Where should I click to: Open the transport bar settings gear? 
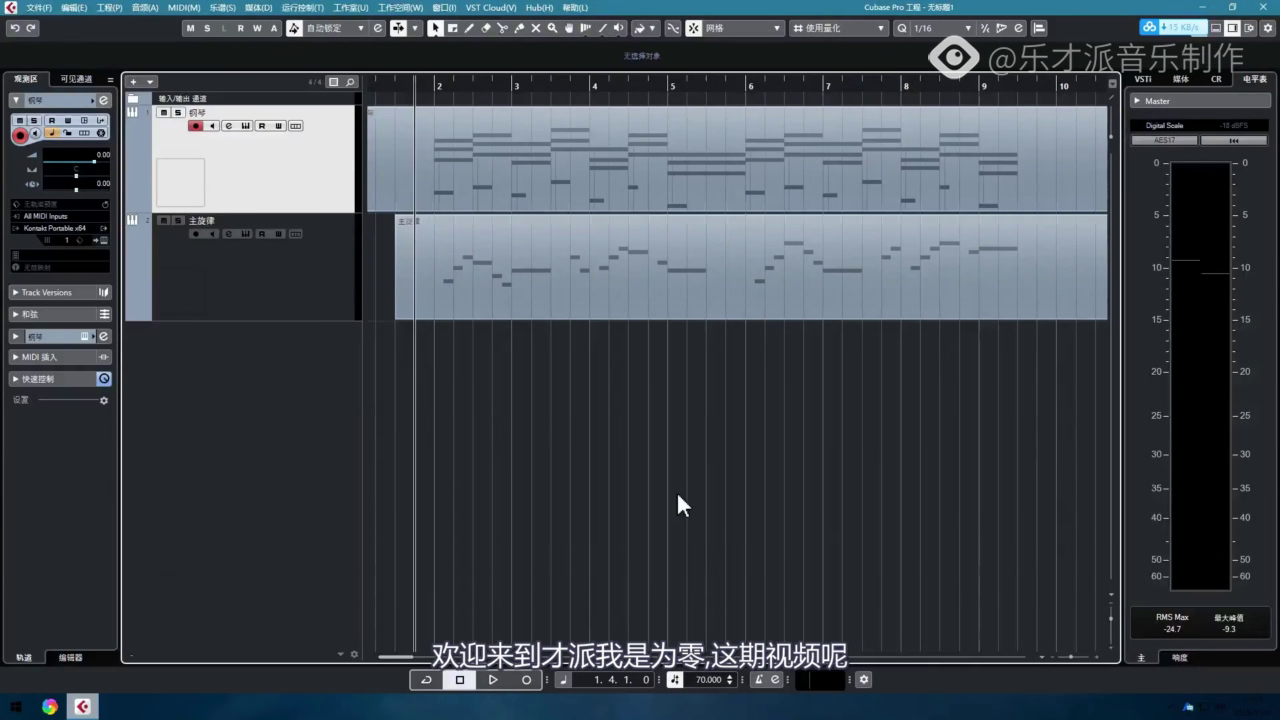pyautogui.click(x=864, y=680)
